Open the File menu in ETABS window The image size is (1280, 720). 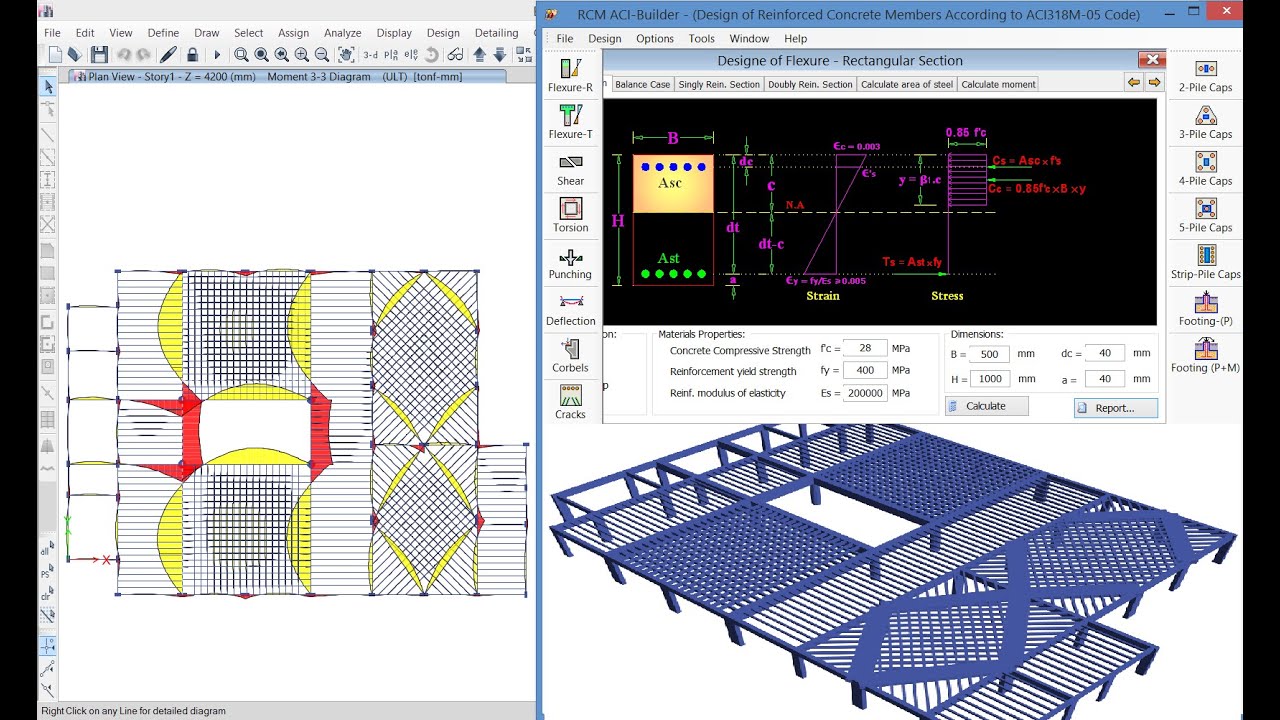pyautogui.click(x=52, y=33)
